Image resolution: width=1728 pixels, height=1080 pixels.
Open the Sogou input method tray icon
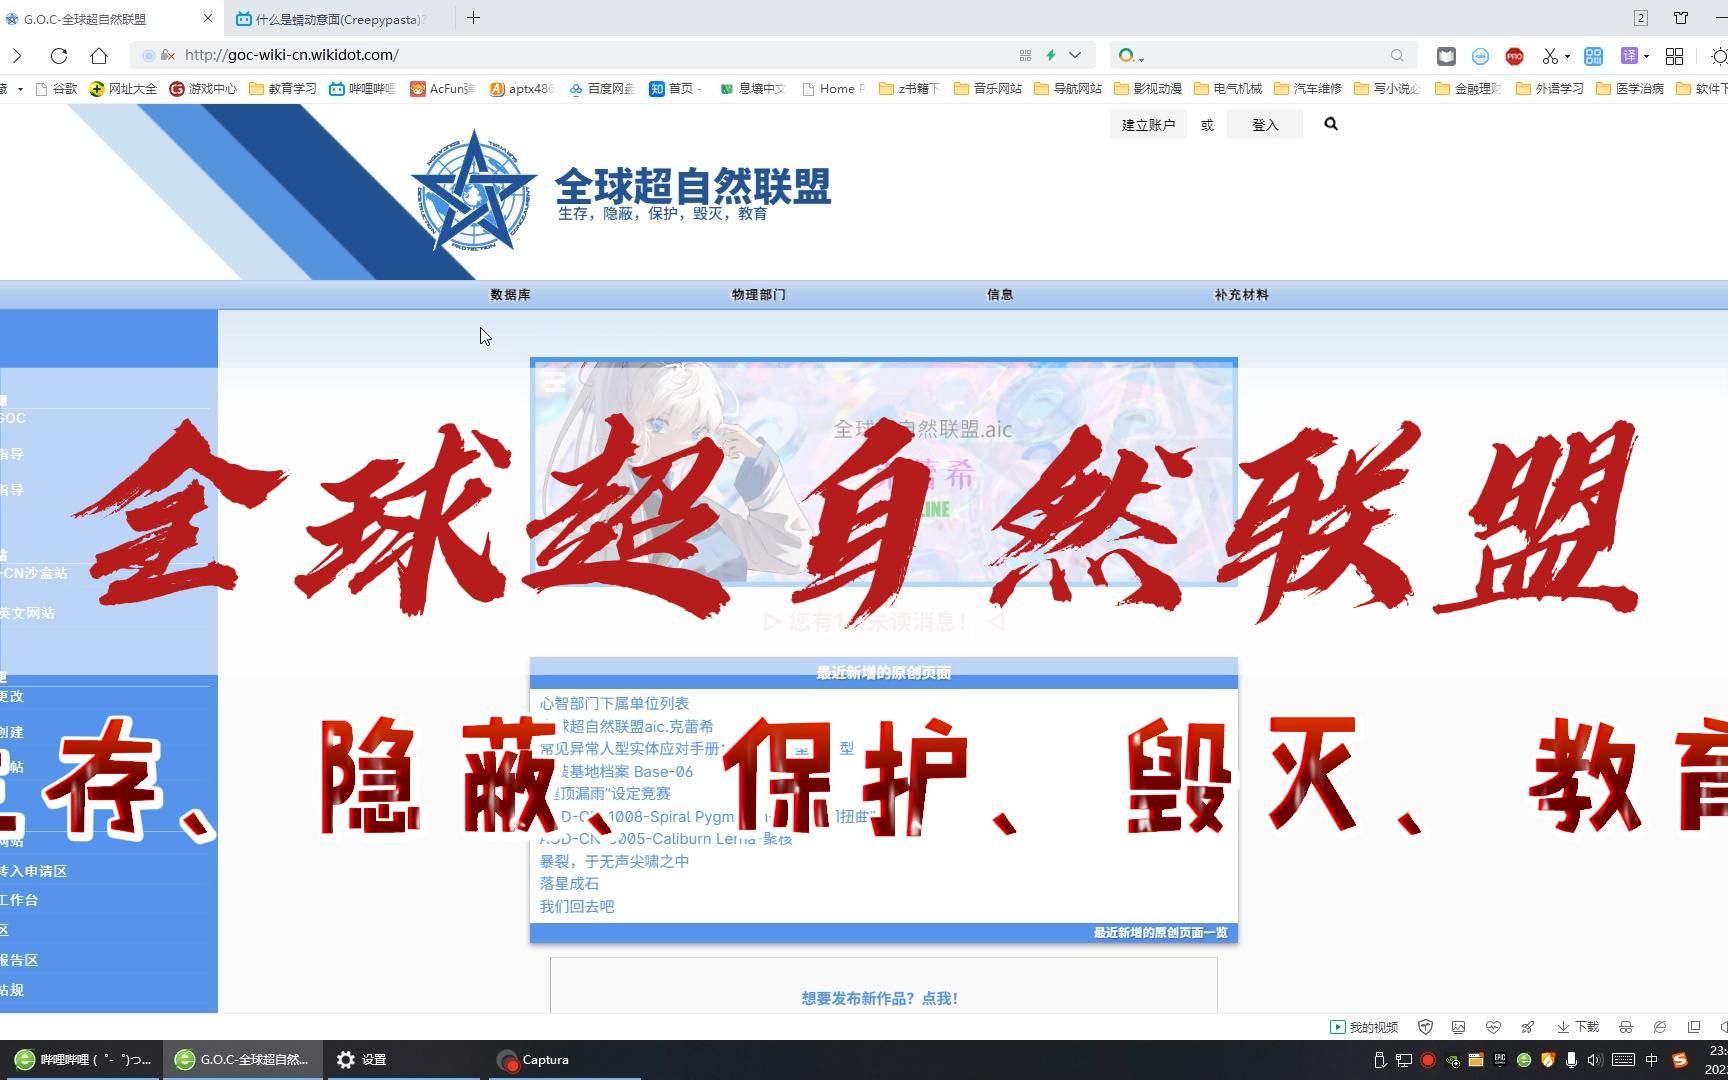point(1680,1060)
